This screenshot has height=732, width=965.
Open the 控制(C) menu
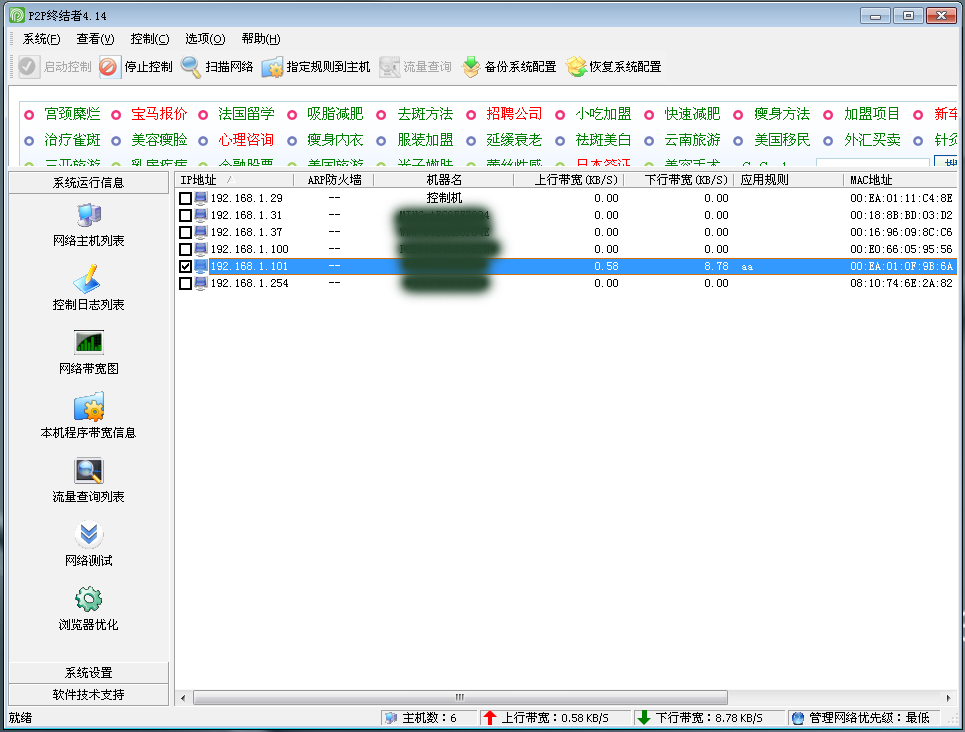coord(149,39)
